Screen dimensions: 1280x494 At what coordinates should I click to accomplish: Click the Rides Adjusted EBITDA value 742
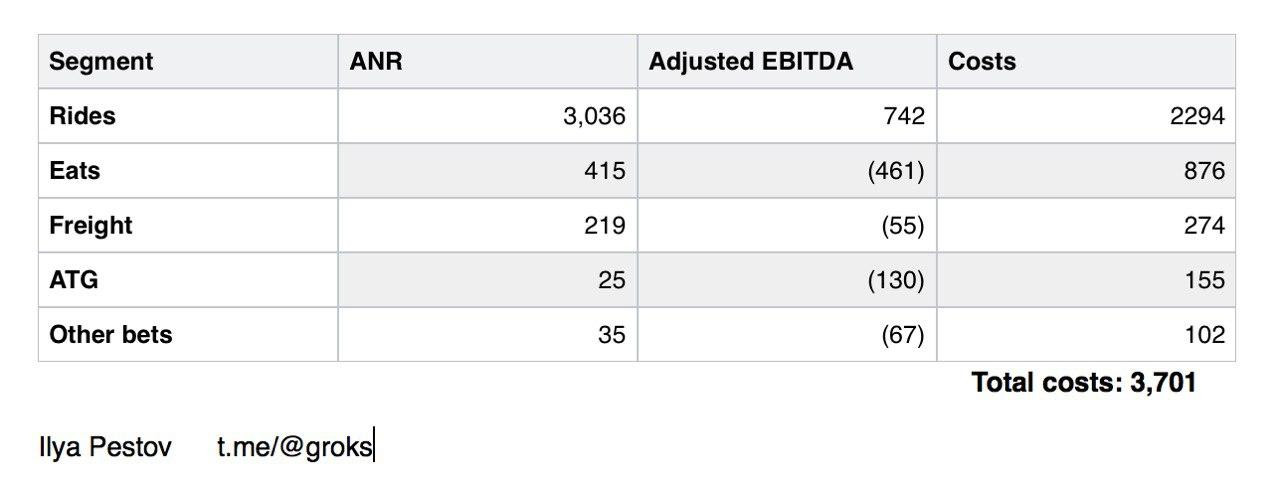pyautogui.click(x=904, y=117)
